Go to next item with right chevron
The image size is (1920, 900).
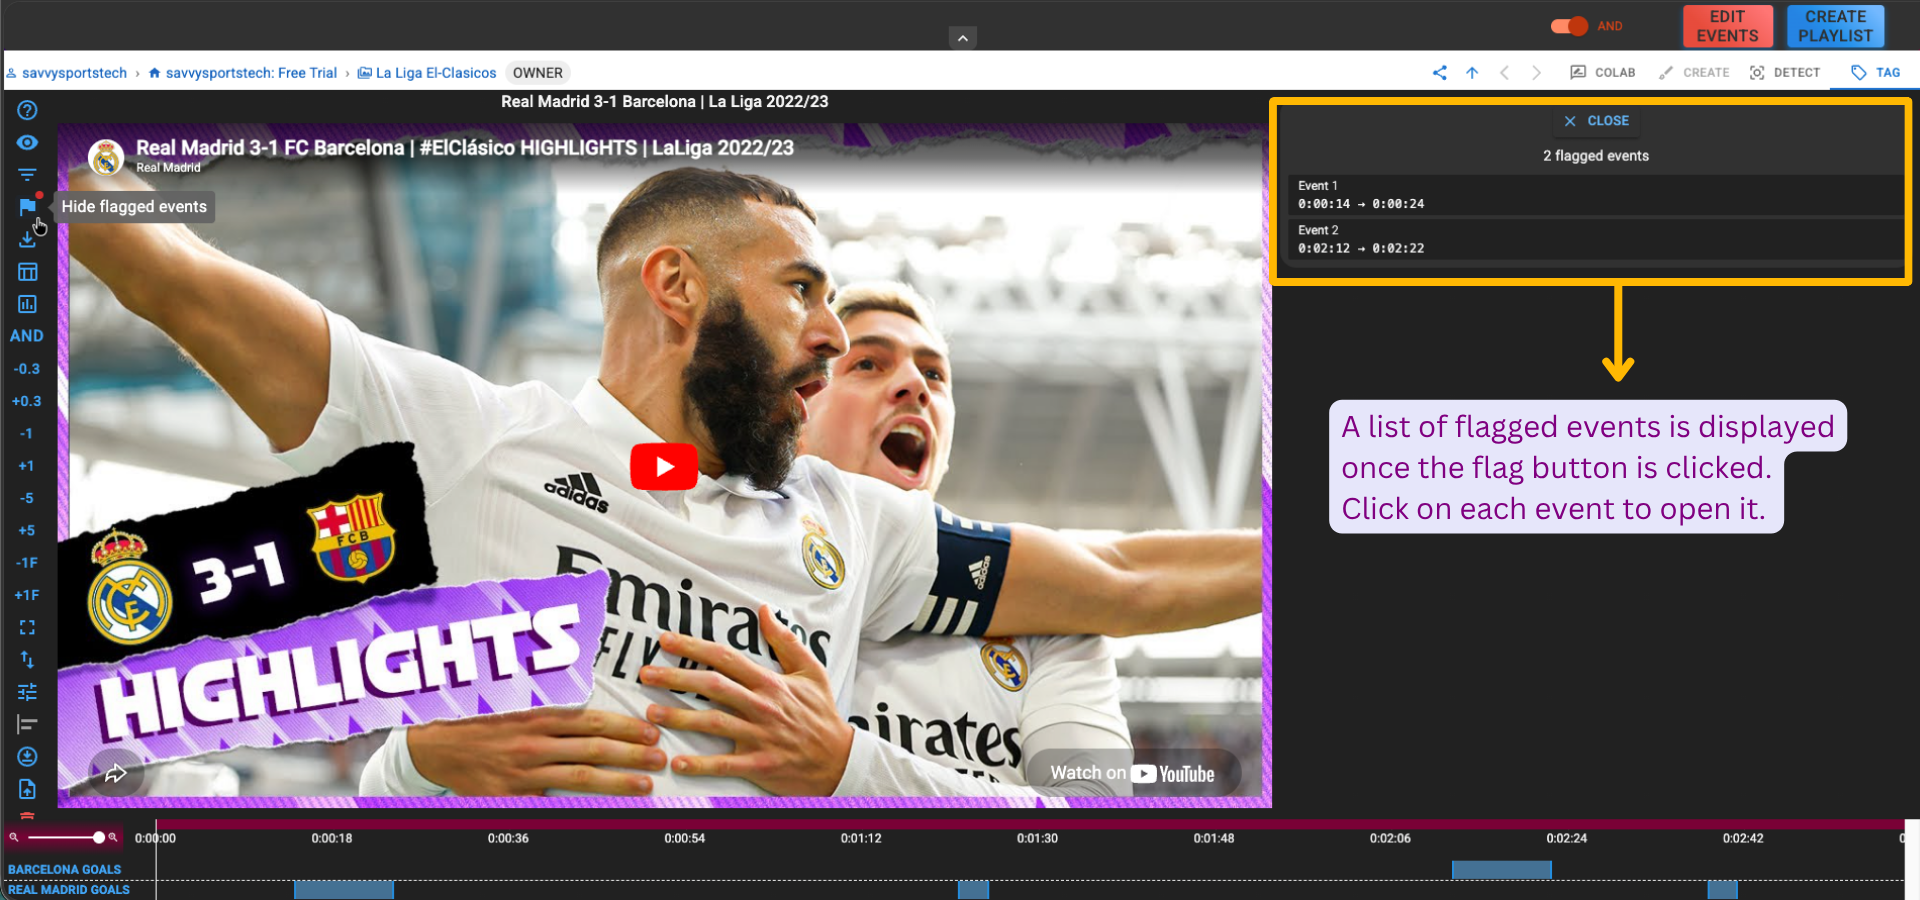(1536, 73)
